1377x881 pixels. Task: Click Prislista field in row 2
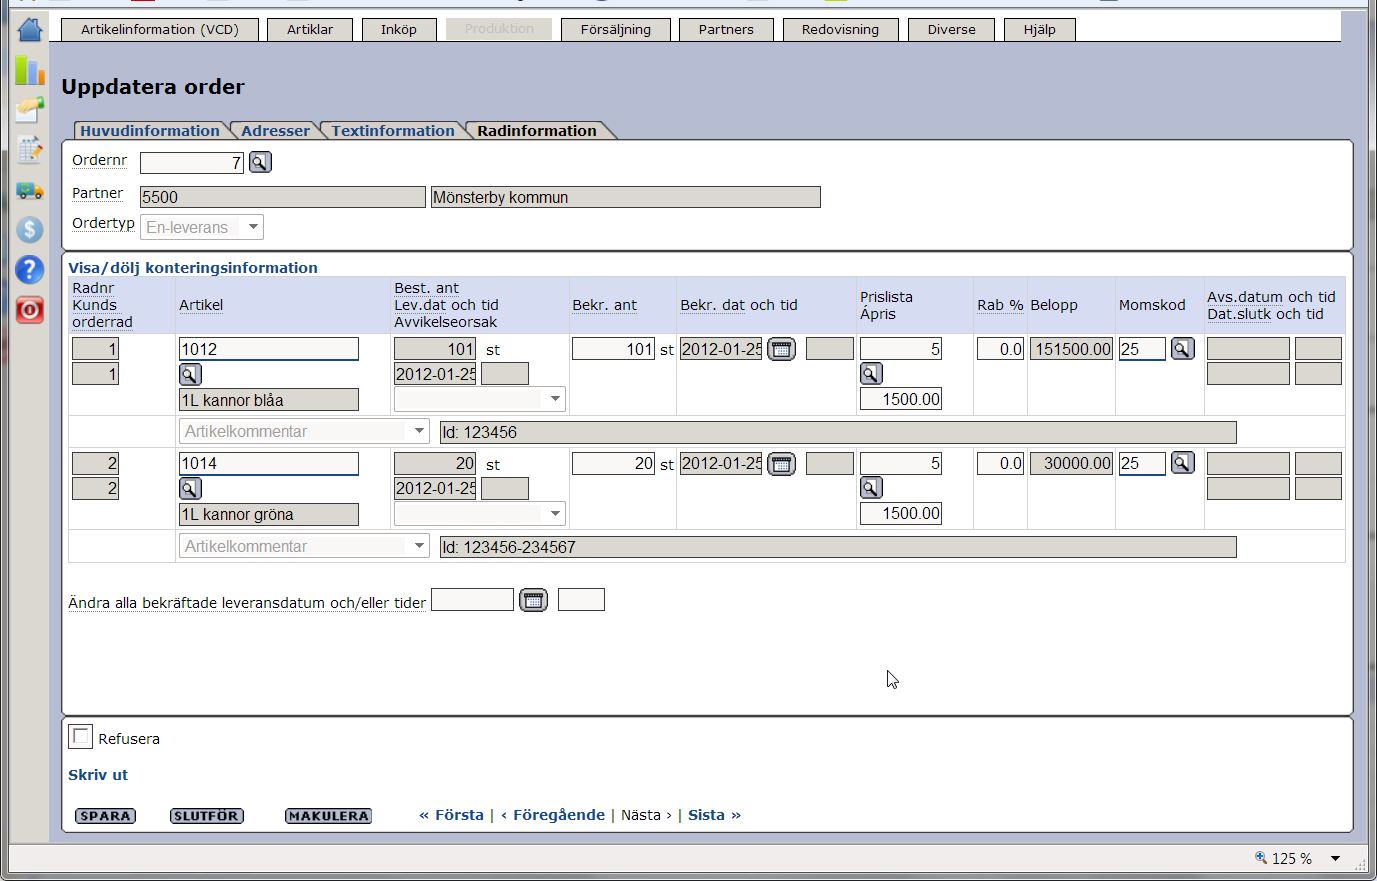(x=901, y=463)
